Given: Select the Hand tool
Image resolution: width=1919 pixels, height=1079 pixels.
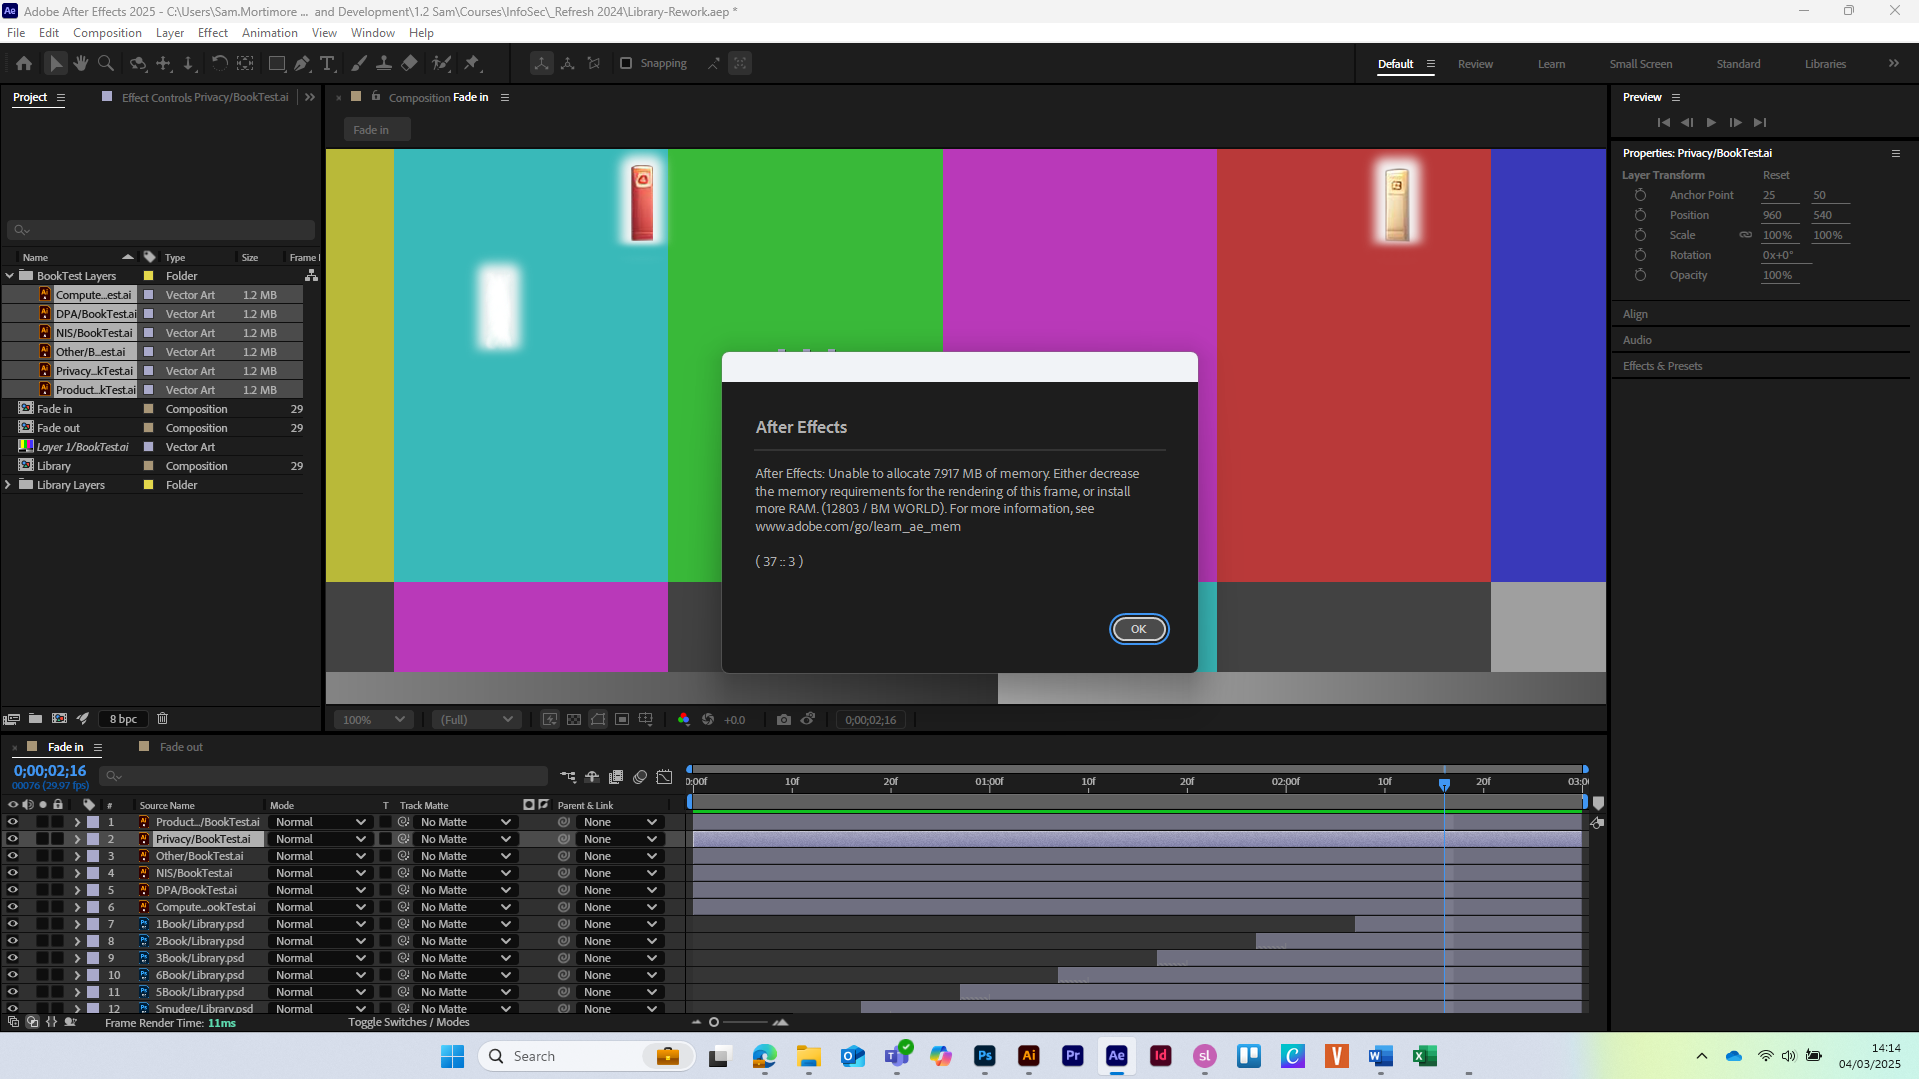Looking at the screenshot, I should tap(80, 63).
